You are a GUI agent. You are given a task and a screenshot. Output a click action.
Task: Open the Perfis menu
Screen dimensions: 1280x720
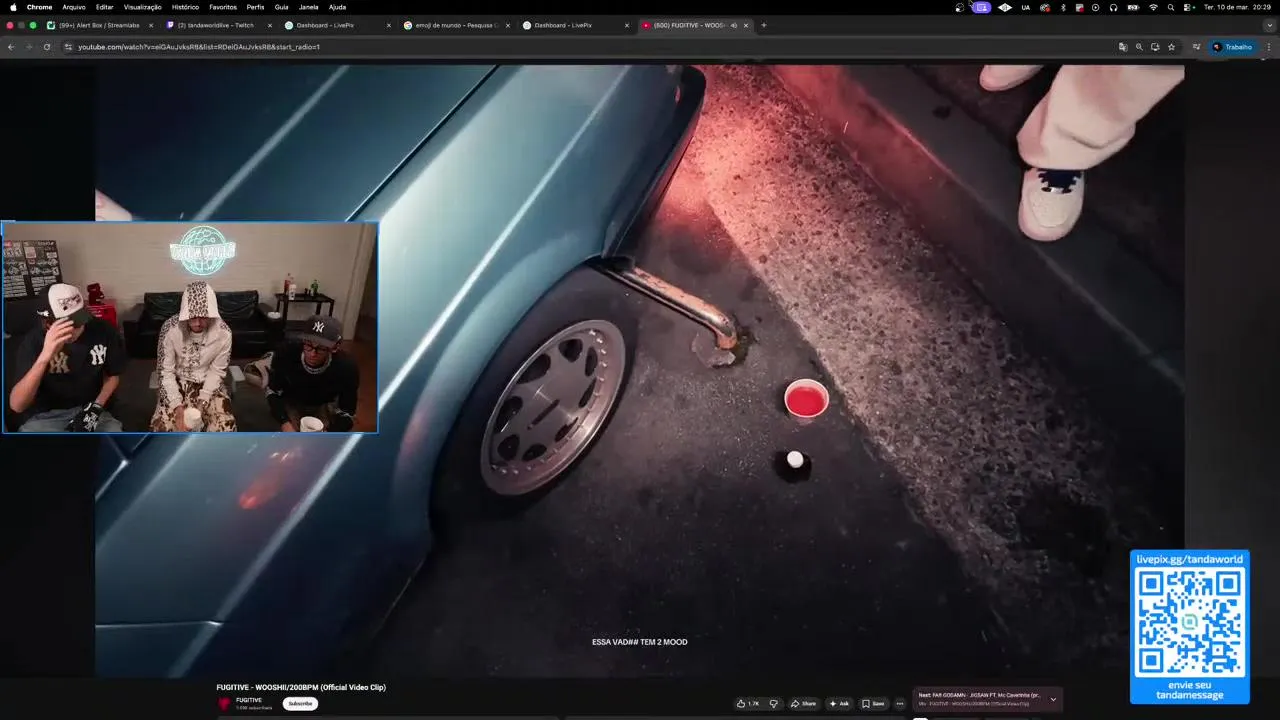256,7
